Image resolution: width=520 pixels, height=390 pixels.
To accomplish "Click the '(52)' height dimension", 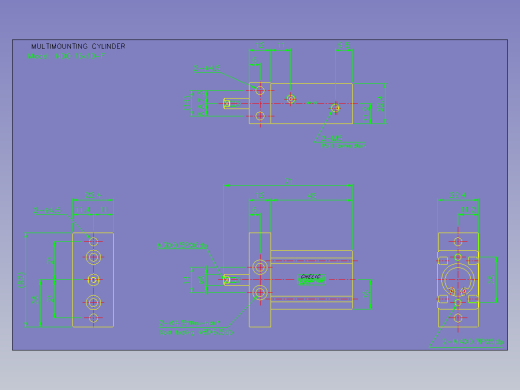I will (x=21, y=279).
